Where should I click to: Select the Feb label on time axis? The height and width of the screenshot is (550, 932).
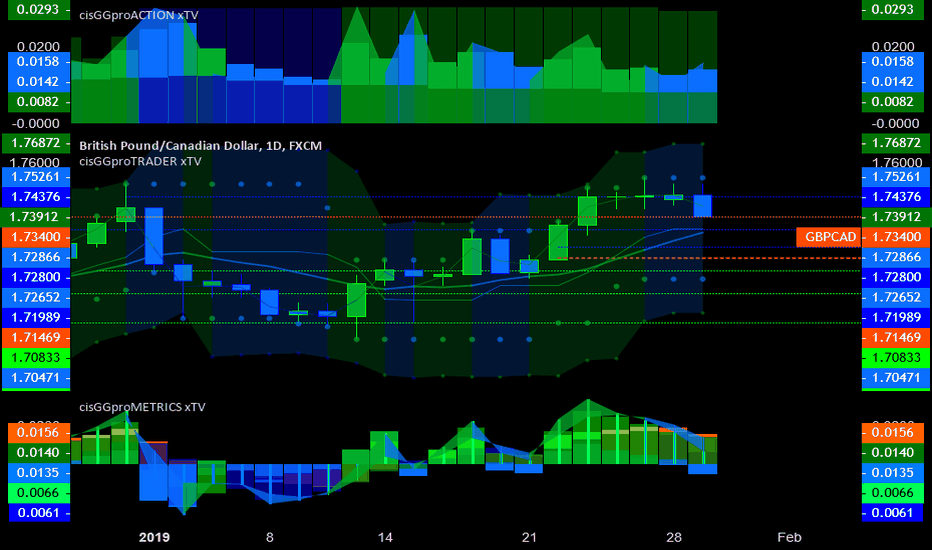pos(789,538)
